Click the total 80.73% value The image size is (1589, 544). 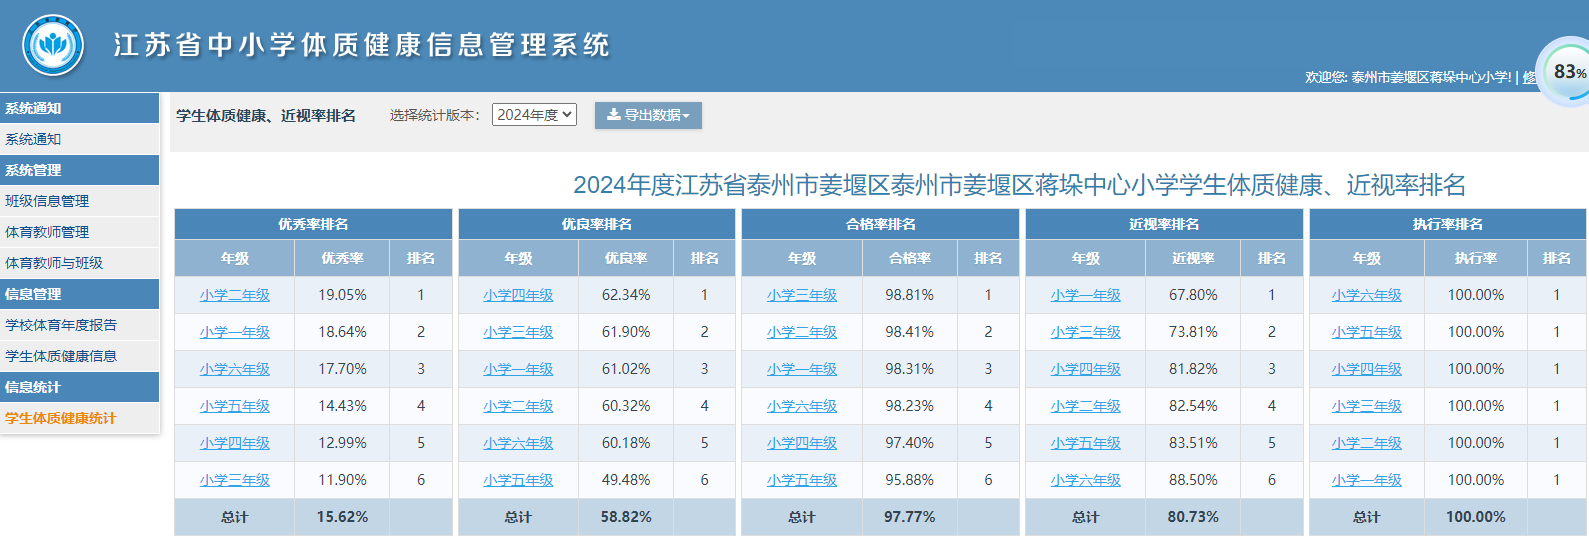pos(1193,517)
